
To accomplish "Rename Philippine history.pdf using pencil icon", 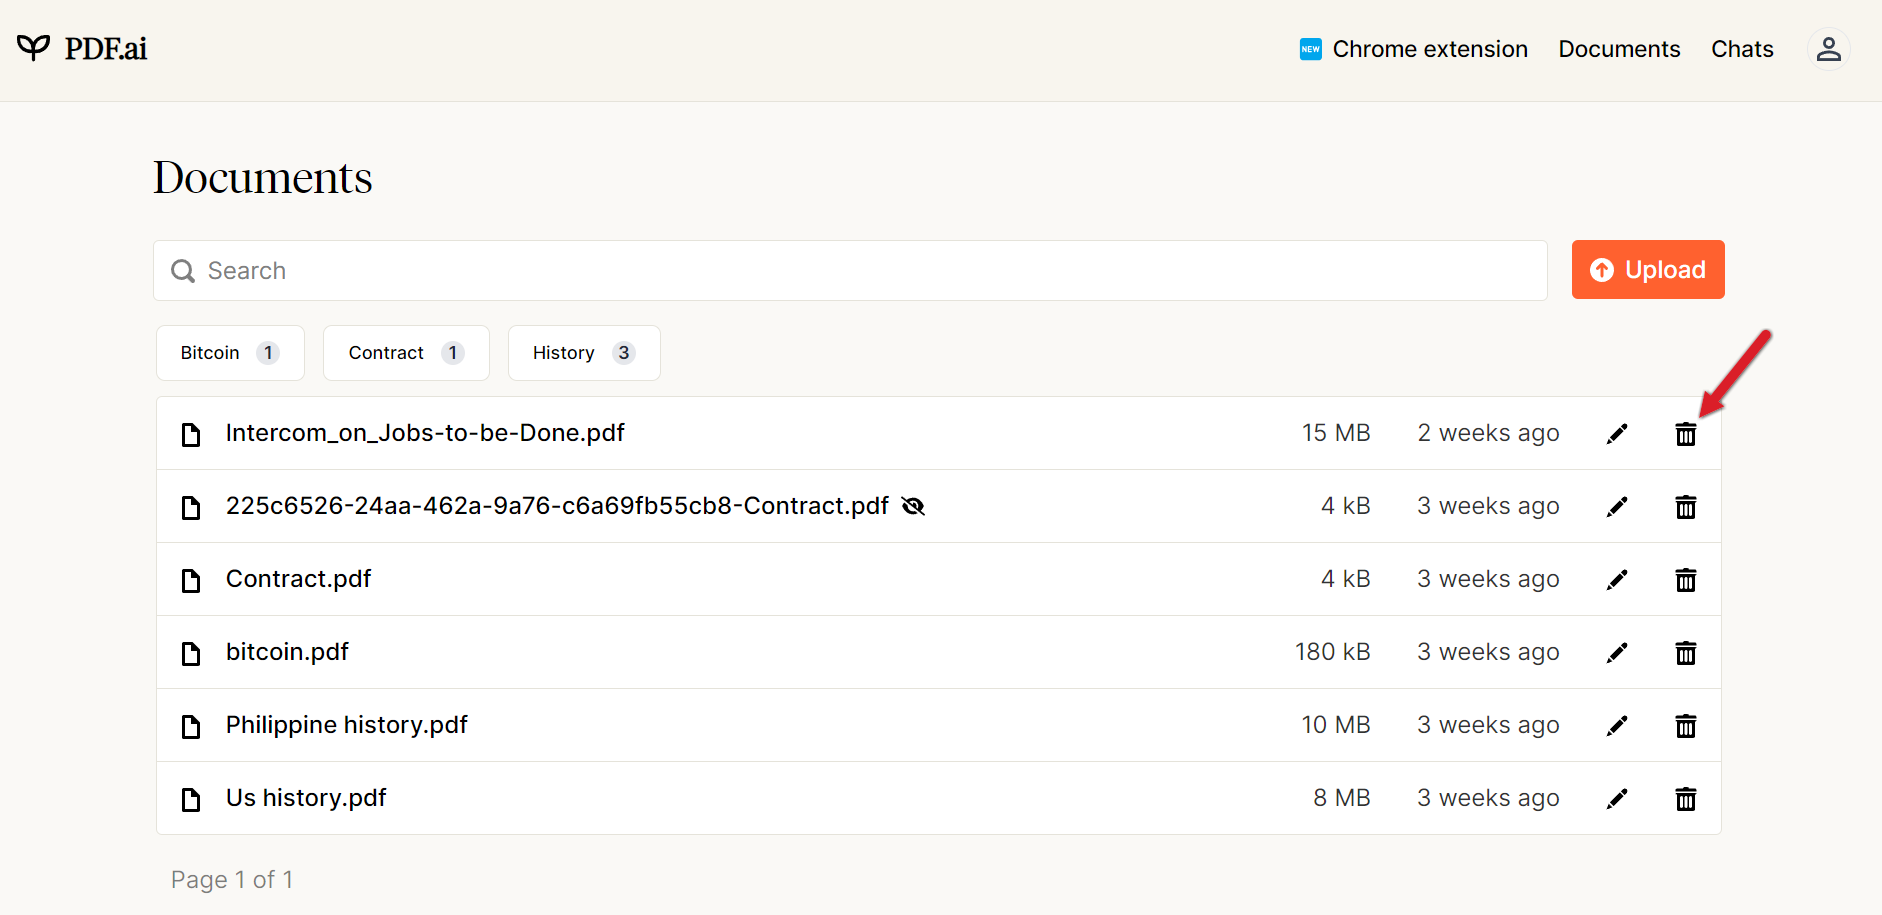I will coord(1616,726).
